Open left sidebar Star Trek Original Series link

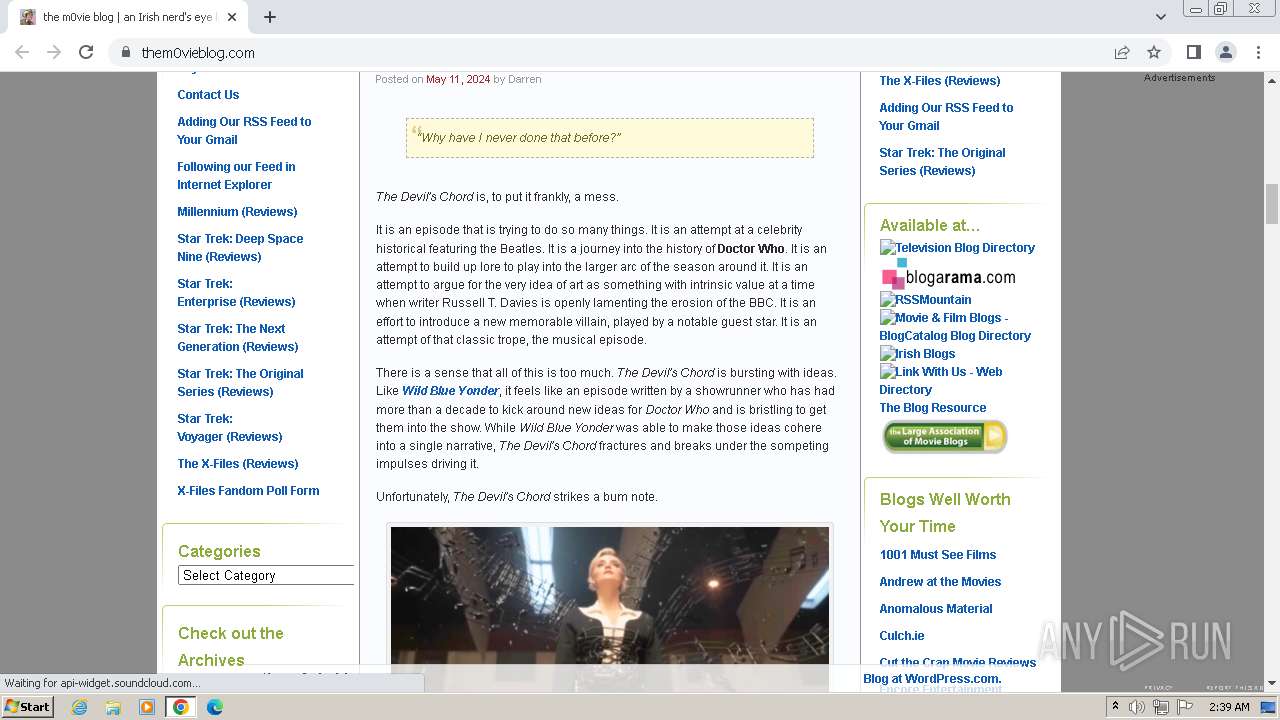240,383
